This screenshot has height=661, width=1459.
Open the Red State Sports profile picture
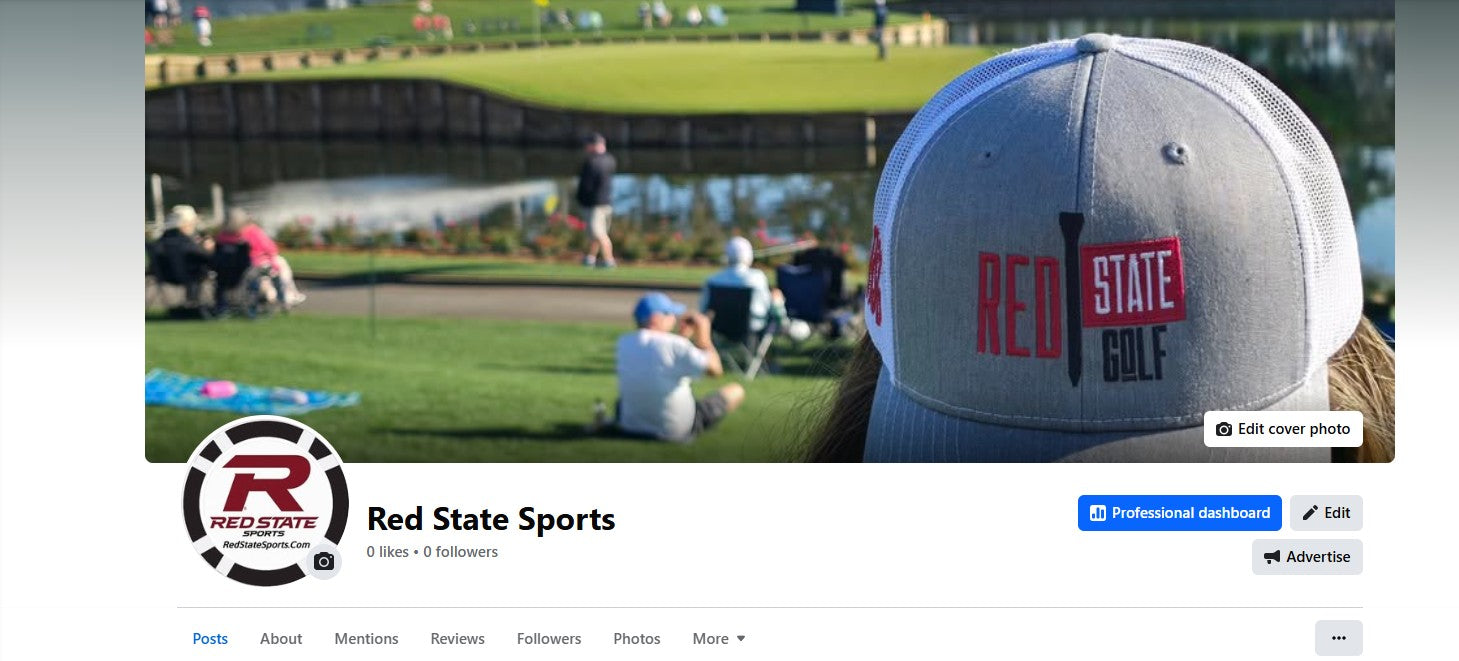265,501
